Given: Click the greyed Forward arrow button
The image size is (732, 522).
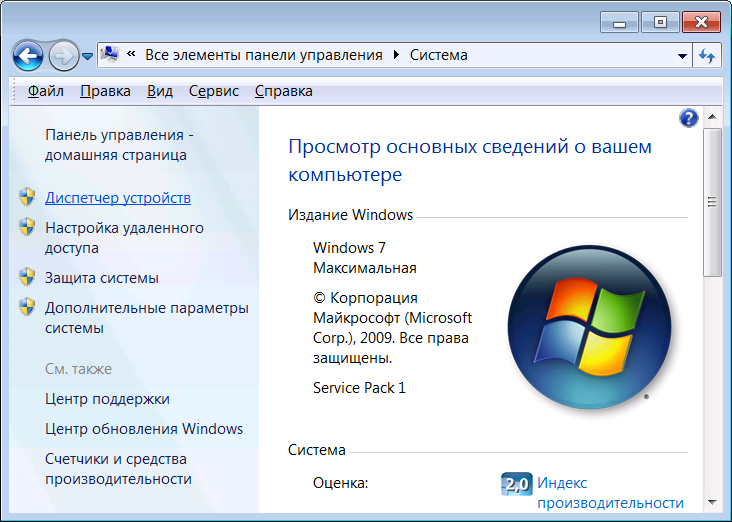Looking at the screenshot, I should [x=63, y=56].
